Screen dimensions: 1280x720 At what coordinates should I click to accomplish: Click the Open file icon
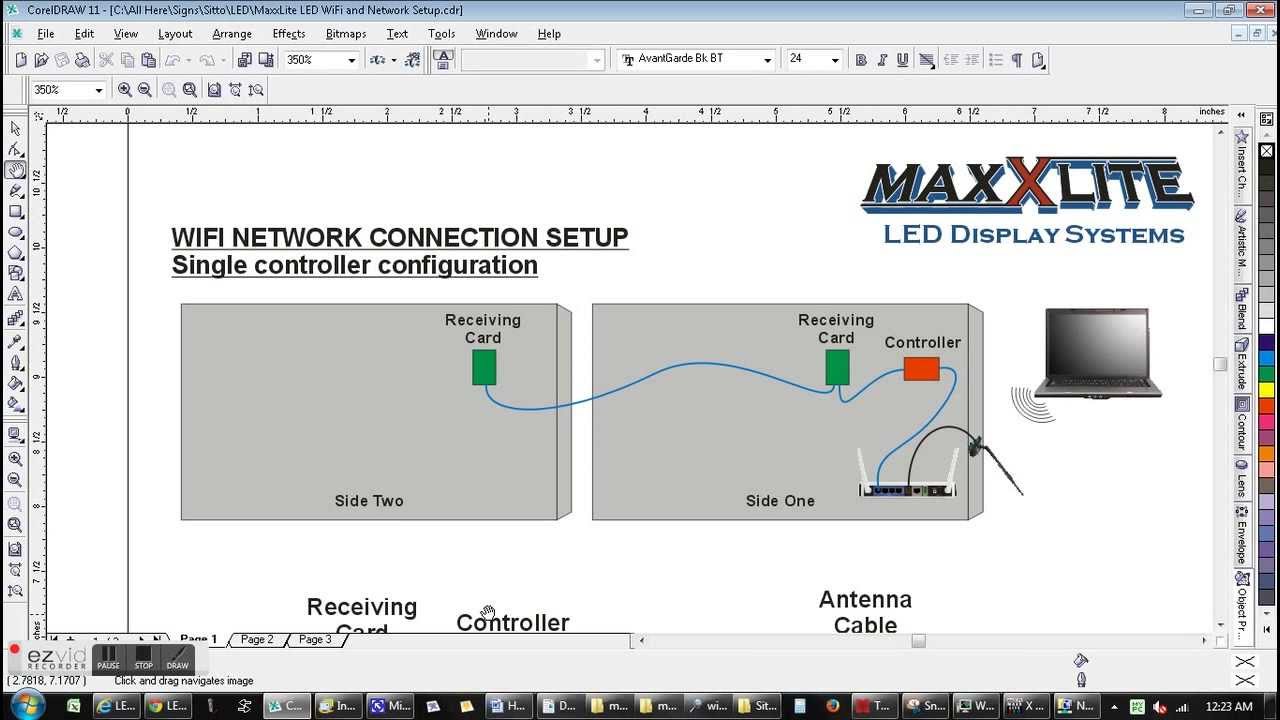tap(42, 60)
